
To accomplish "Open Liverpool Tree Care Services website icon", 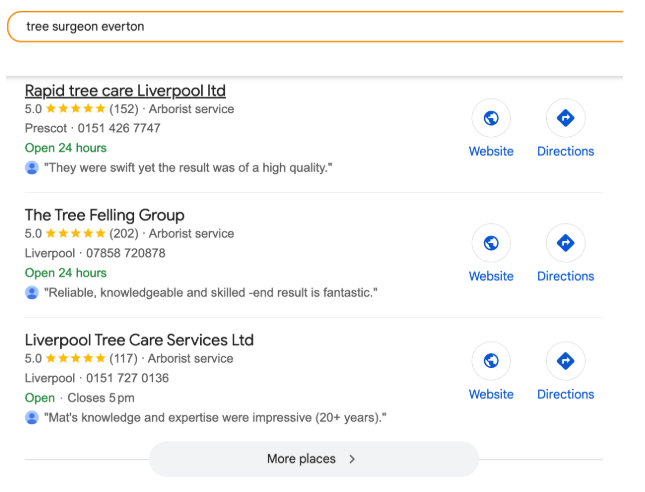I will (x=491, y=361).
